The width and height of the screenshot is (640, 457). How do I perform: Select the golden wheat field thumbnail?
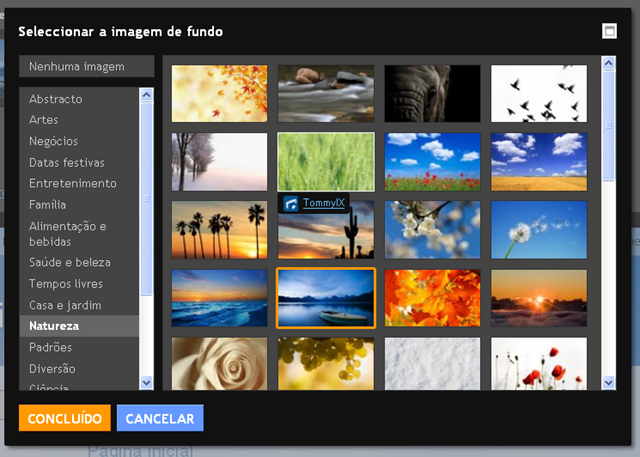pyautogui.click(x=539, y=162)
